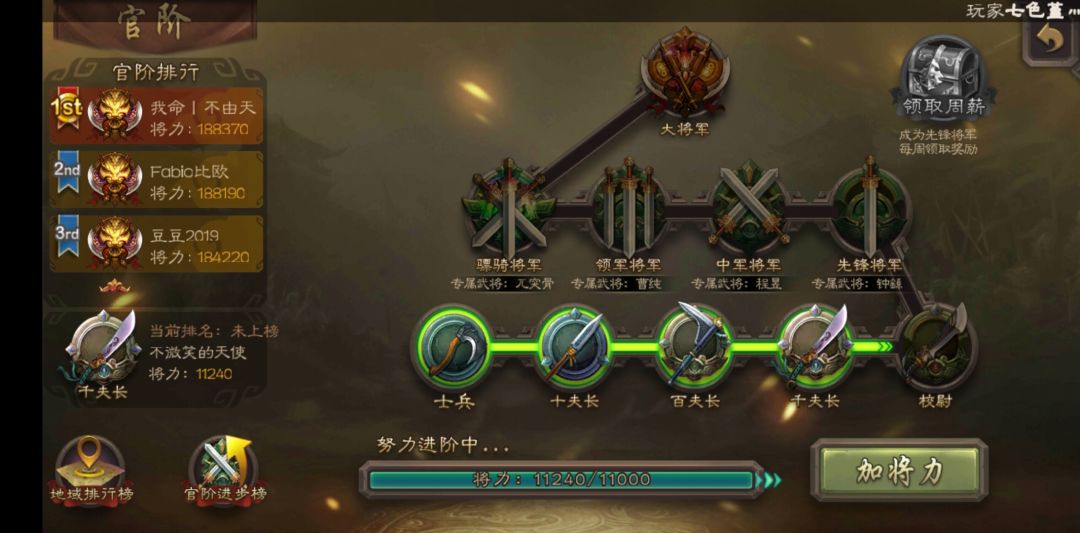Go back using the return arrow

click(1049, 43)
